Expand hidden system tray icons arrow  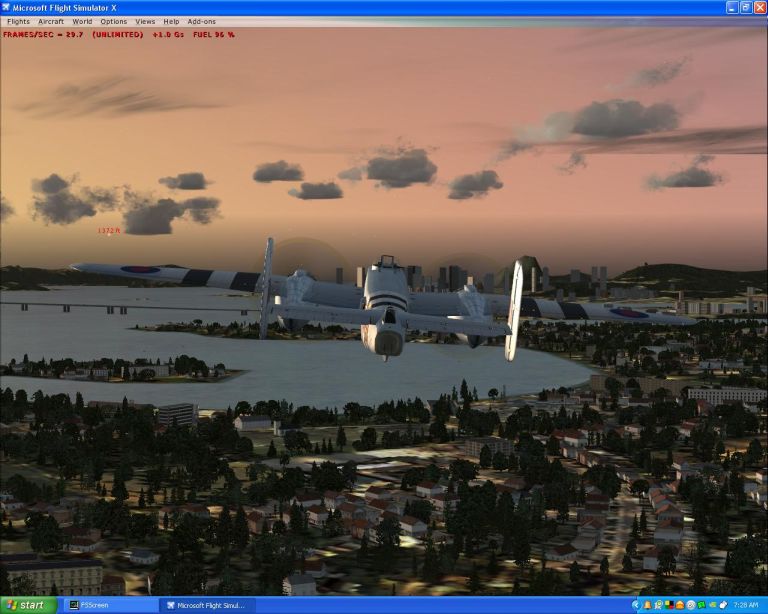636,605
